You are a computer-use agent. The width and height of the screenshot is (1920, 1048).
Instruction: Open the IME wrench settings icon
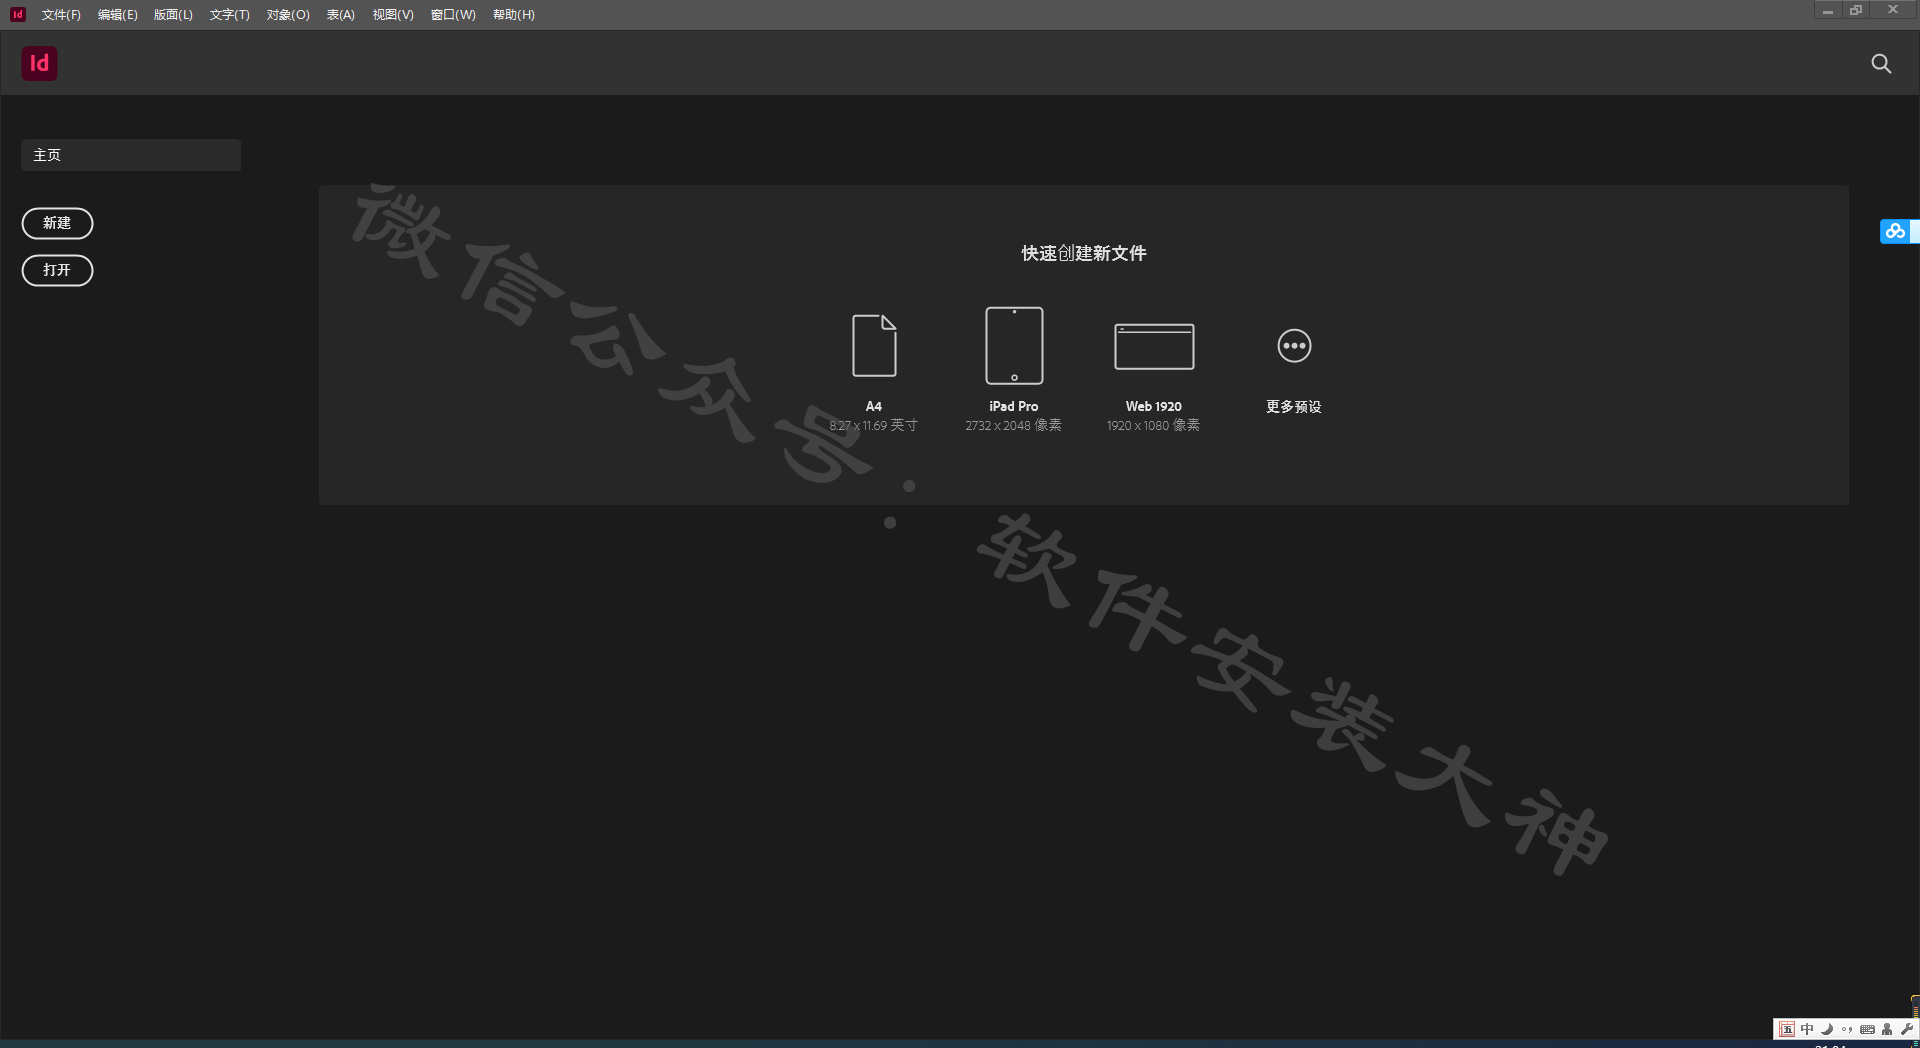(1907, 1029)
